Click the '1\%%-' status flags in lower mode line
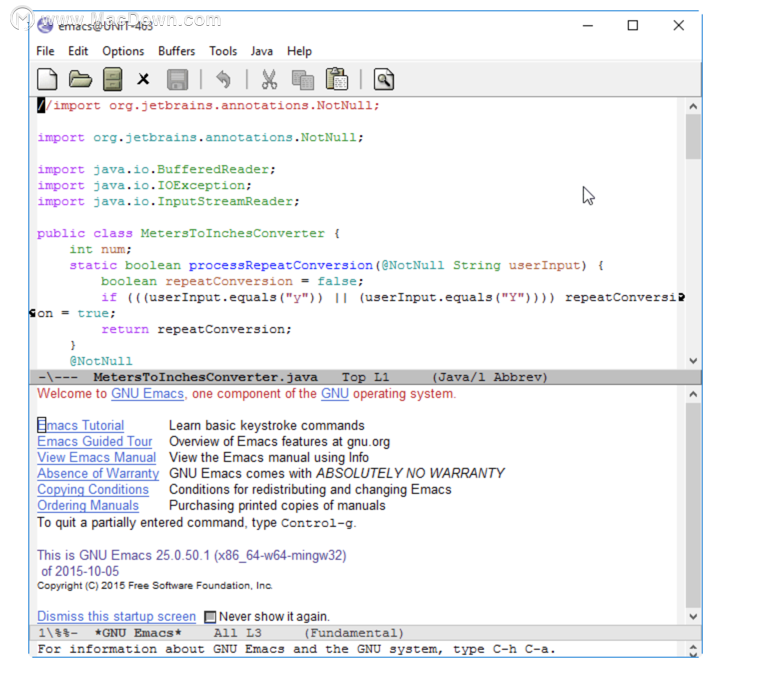This screenshot has height=681, width=770. tap(58, 633)
